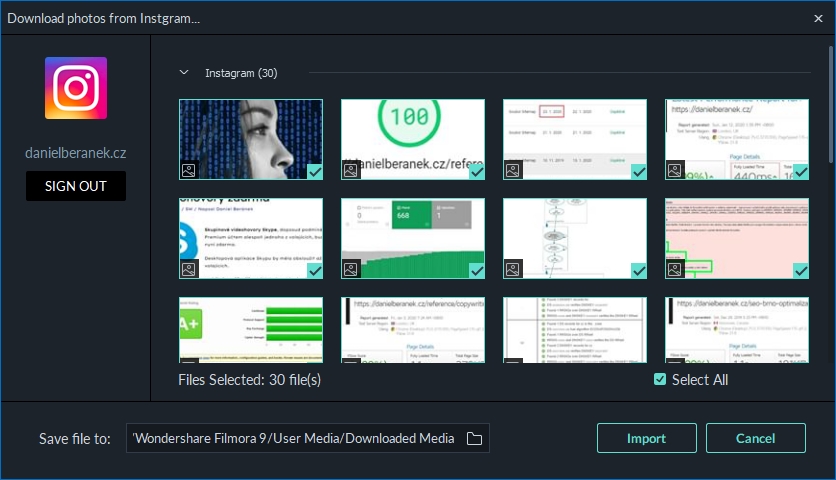Screen dimensions: 836x480
Task: Click the save path input field
Action: click(308, 438)
